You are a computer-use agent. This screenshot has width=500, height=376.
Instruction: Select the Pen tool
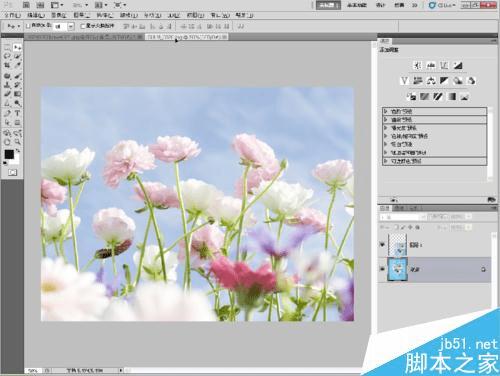point(7,113)
